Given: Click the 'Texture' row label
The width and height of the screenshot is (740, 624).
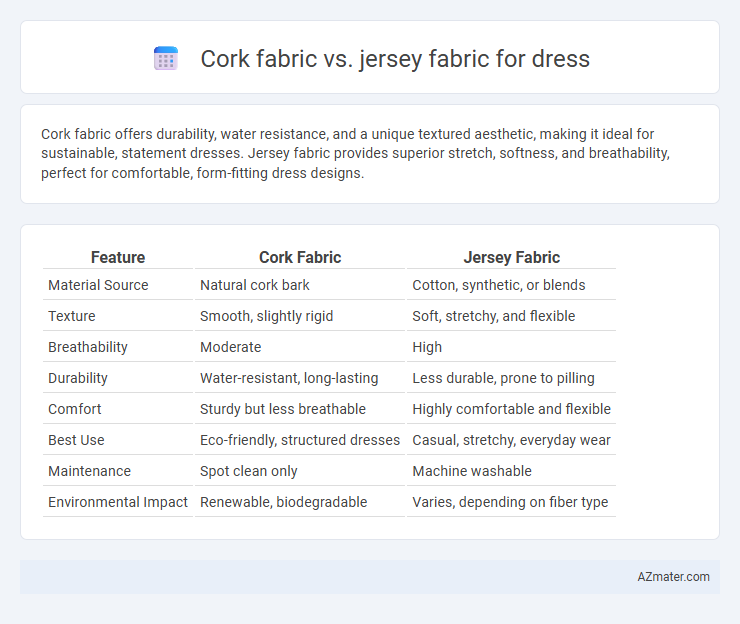Looking at the screenshot, I should (72, 316).
